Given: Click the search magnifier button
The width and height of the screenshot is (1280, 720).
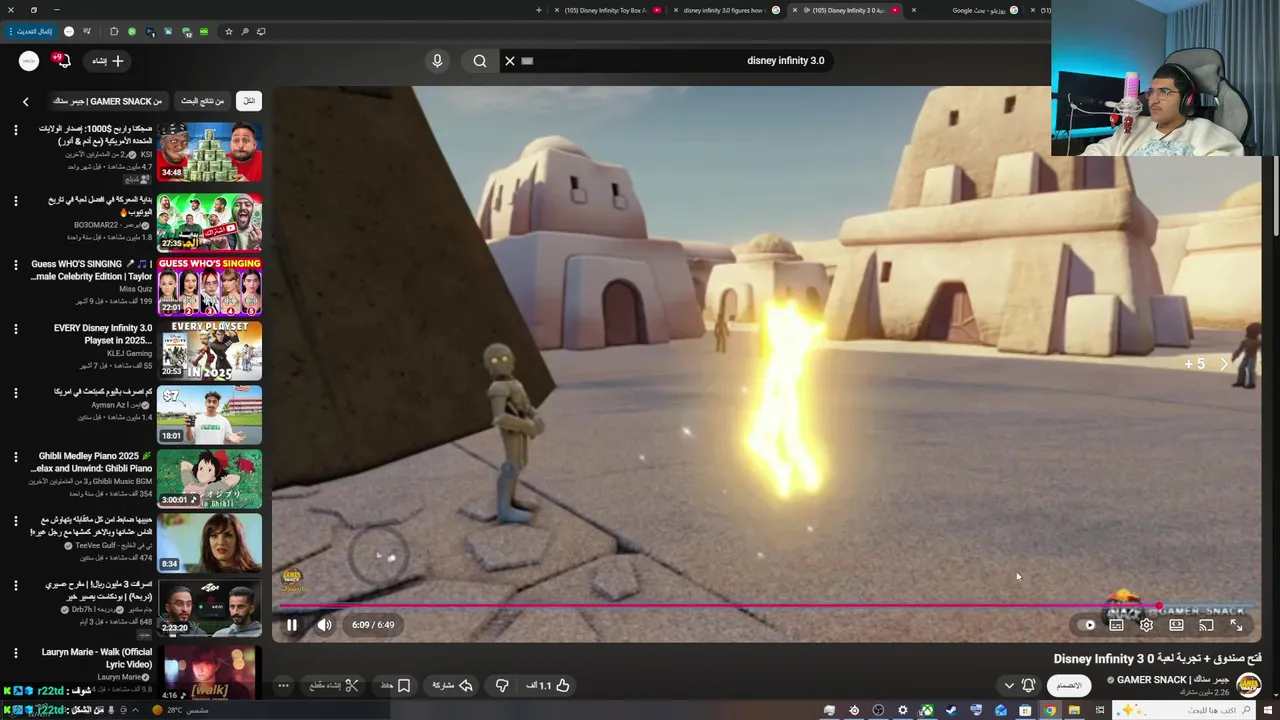Looking at the screenshot, I should click(480, 61).
